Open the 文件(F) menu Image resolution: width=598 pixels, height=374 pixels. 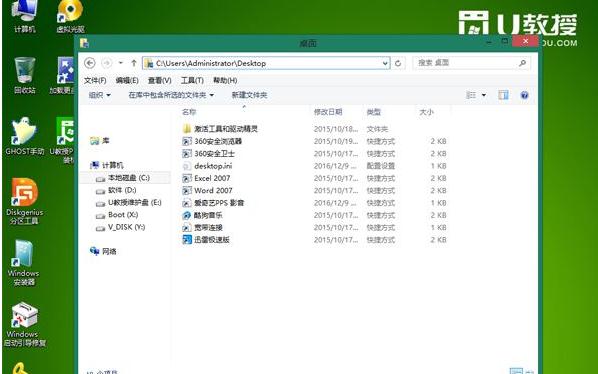point(95,80)
